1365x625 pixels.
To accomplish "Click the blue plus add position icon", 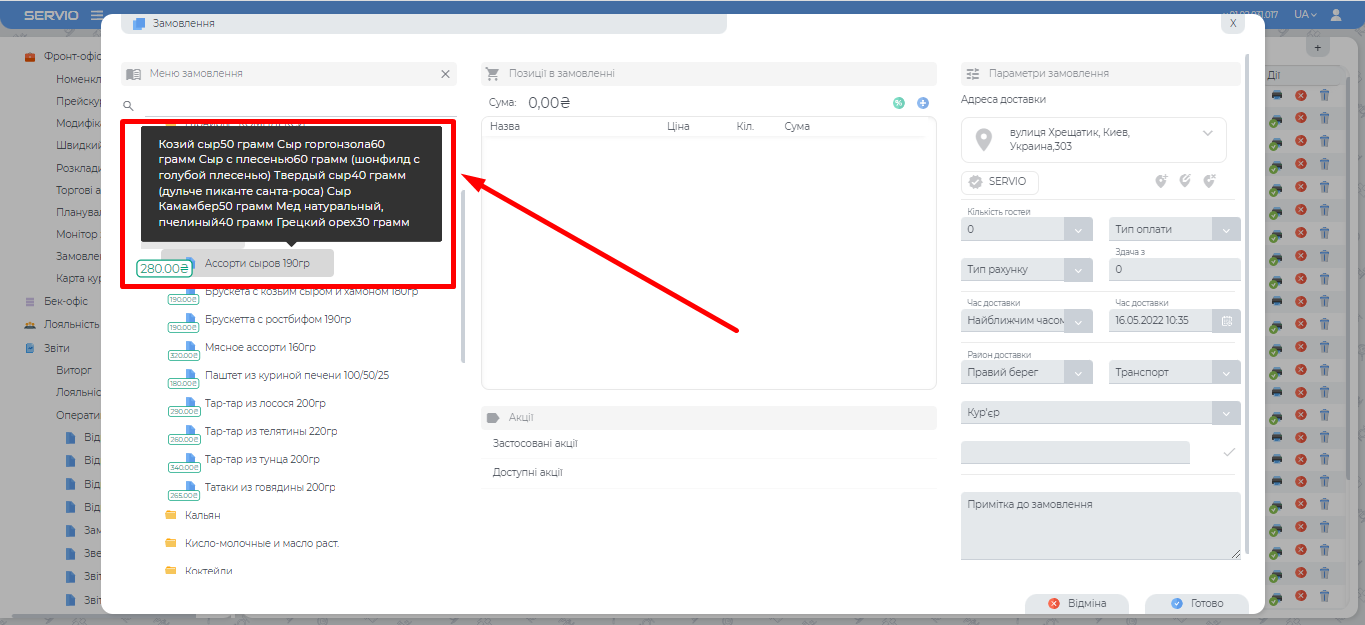I will click(923, 103).
